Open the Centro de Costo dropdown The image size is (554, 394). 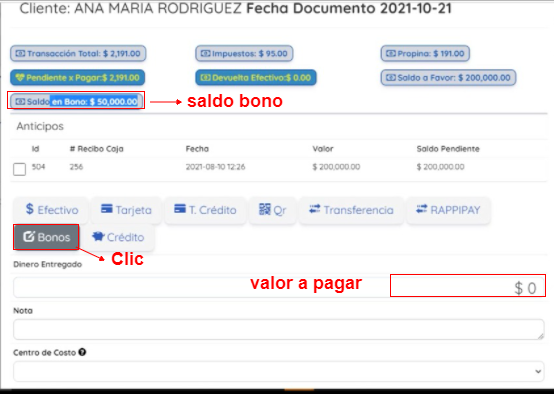278,371
